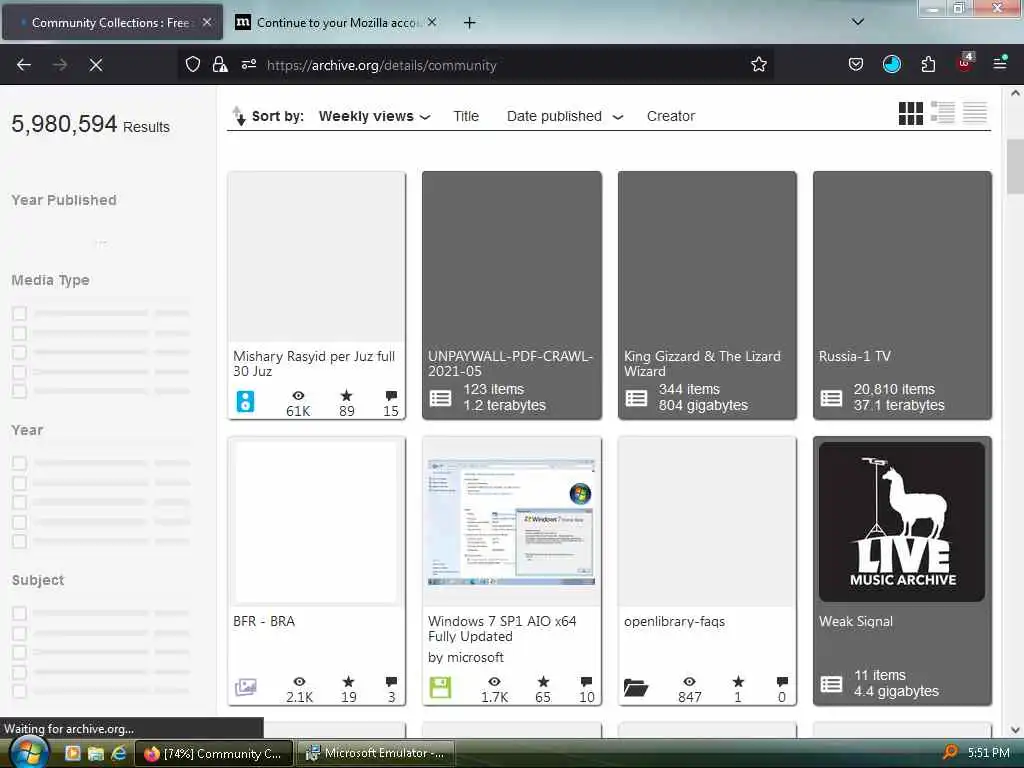Click the software floppy icon on Windows 7 card
The height and width of the screenshot is (768, 1024).
coord(440,687)
